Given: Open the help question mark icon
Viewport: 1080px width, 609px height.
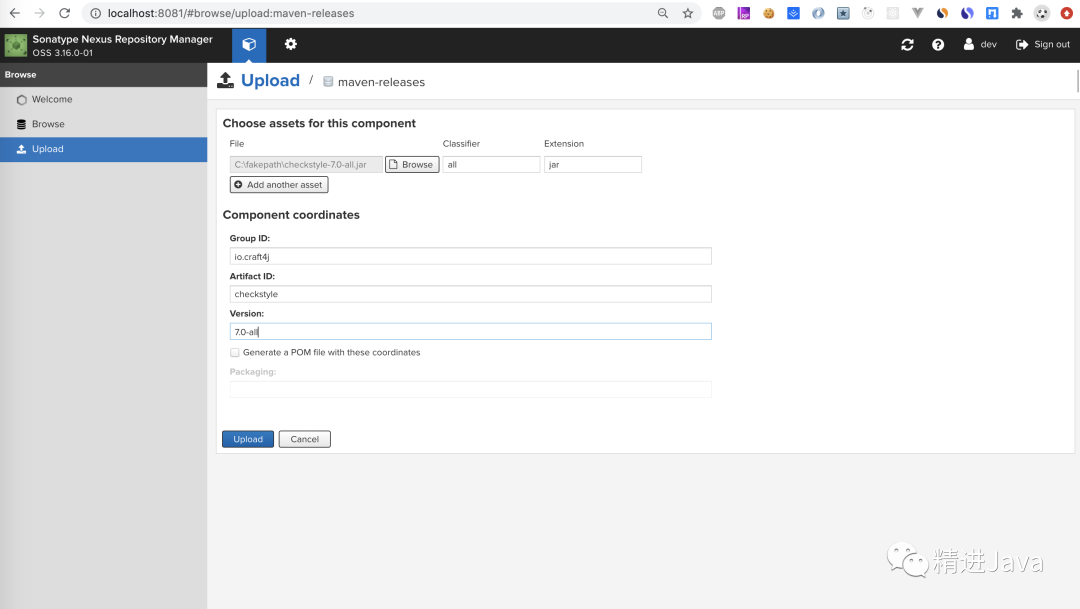Looking at the screenshot, I should [x=937, y=45].
